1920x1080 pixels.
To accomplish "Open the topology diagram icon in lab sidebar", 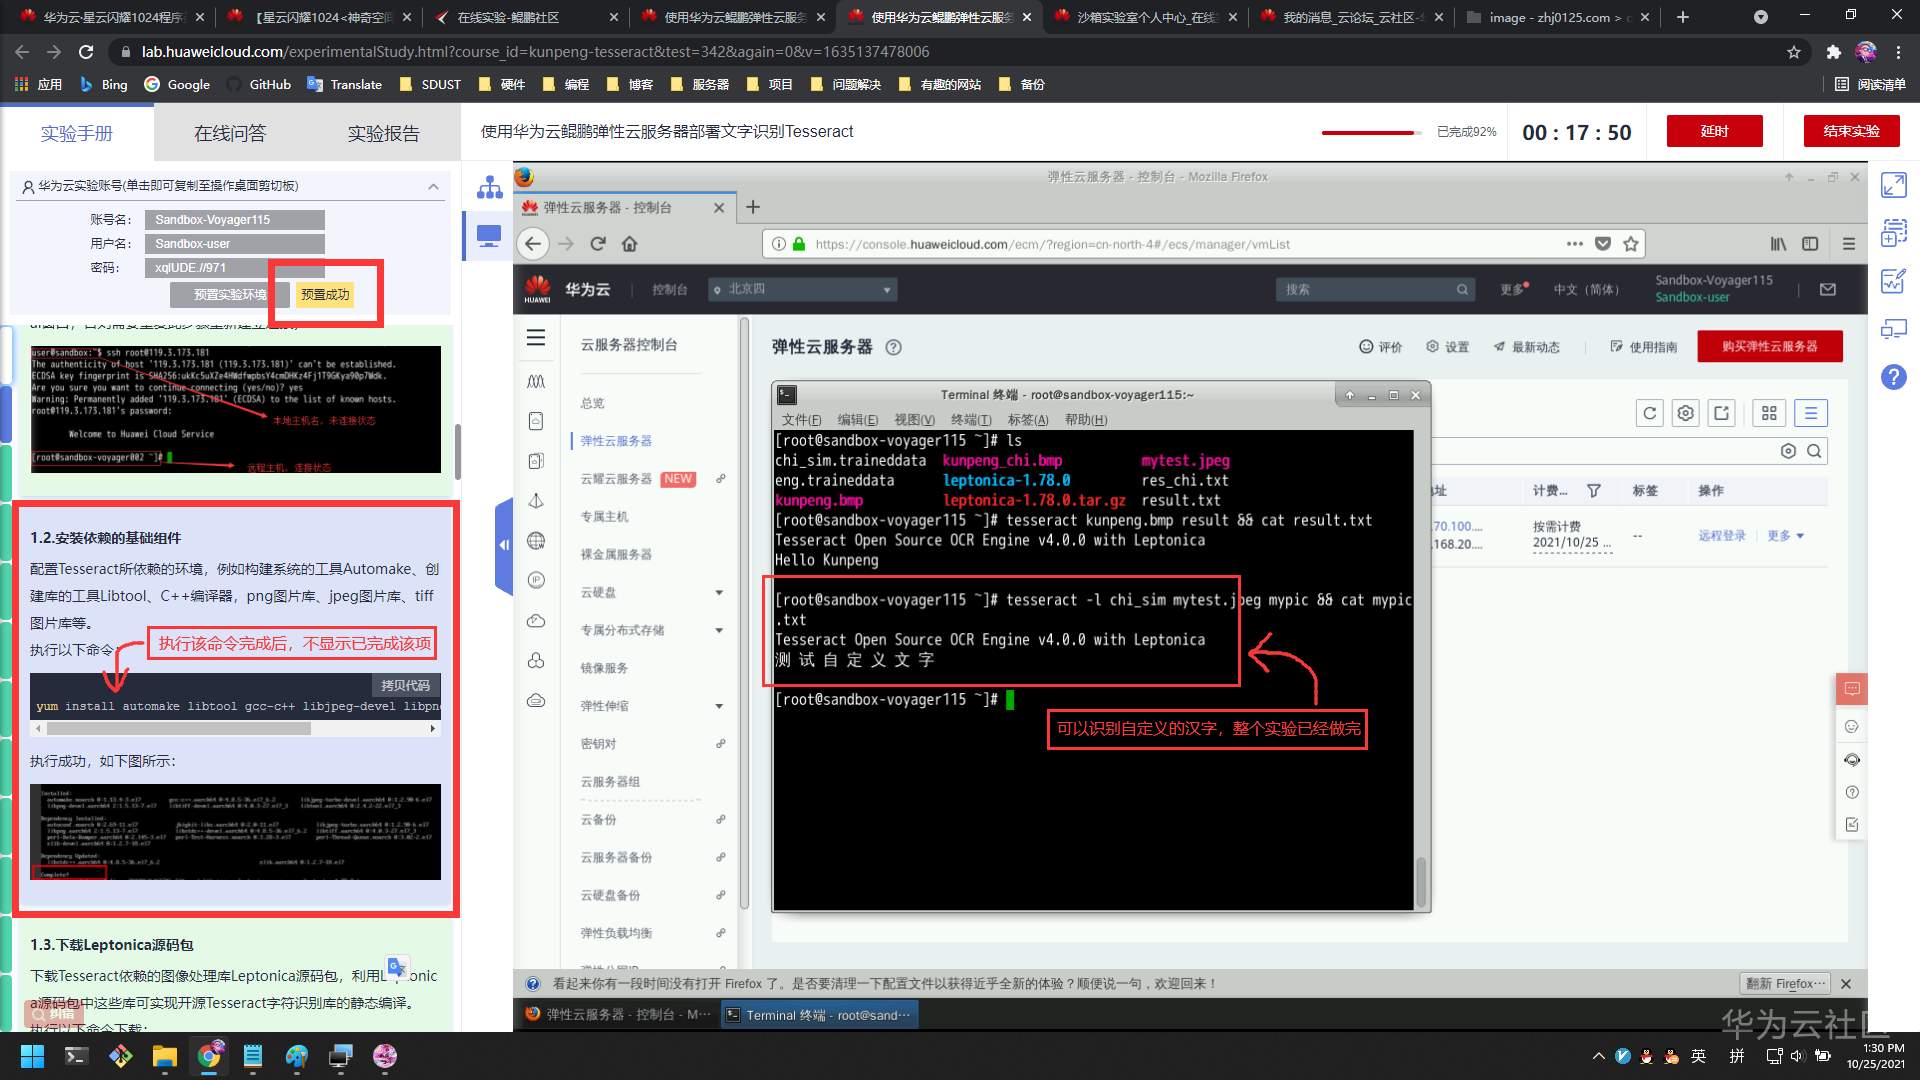I will (x=489, y=187).
